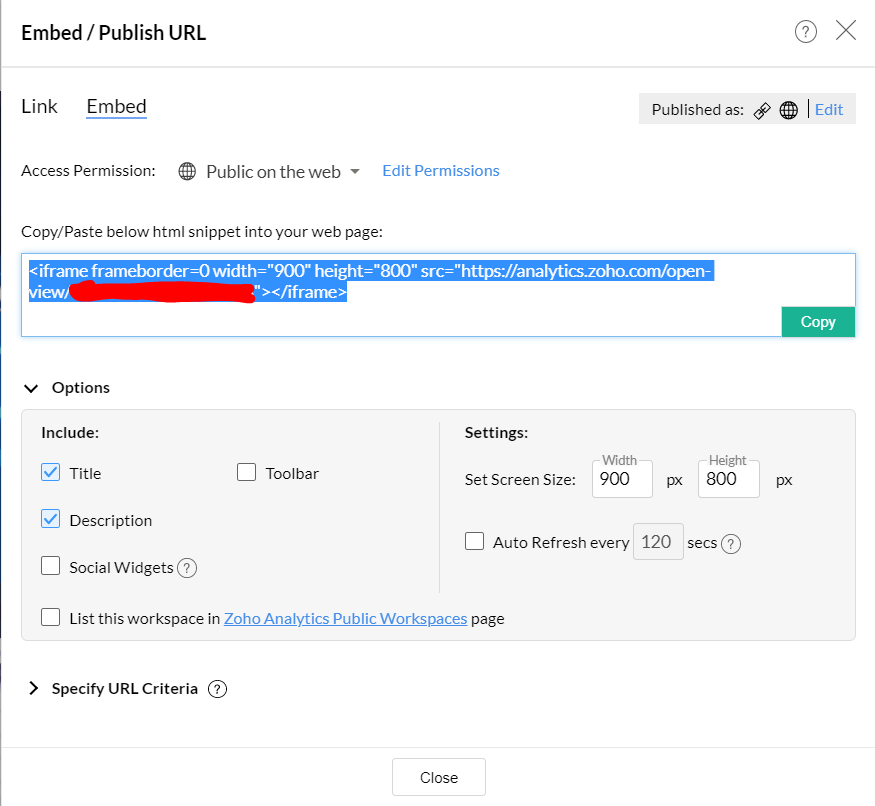Check the Auto Refresh every checkbox

click(x=474, y=541)
